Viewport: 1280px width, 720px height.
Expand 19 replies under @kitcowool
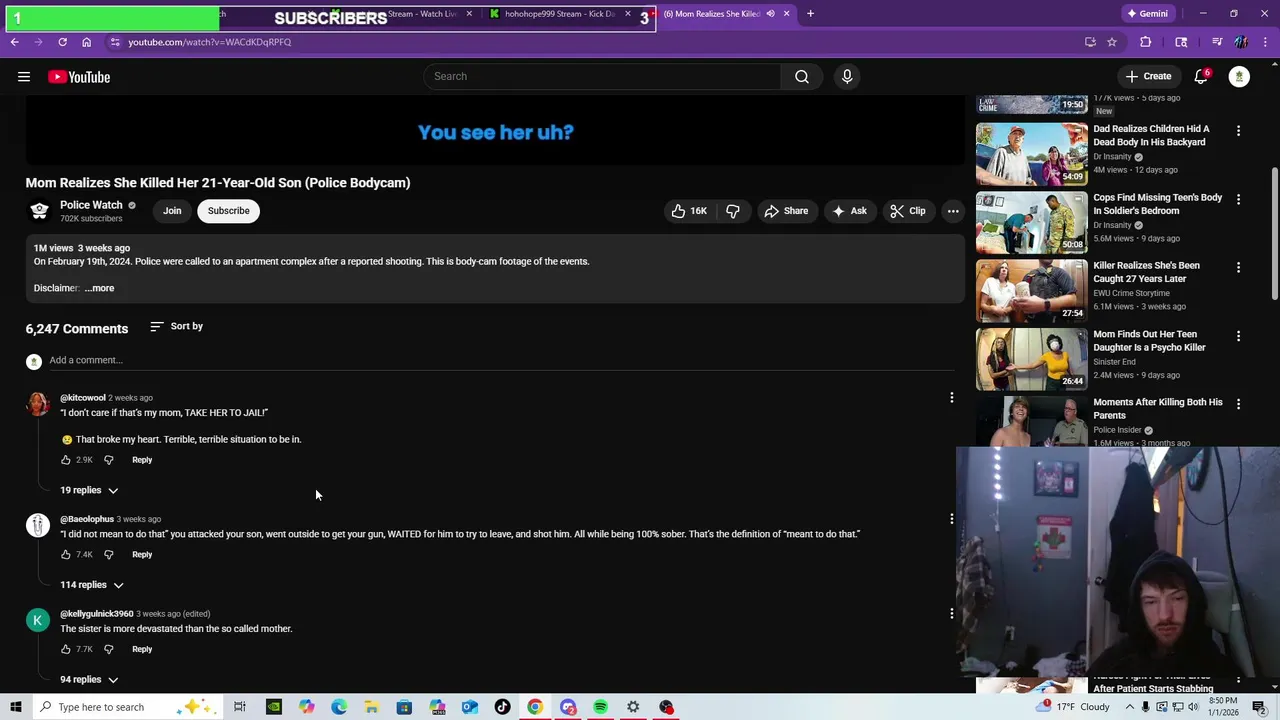click(89, 491)
